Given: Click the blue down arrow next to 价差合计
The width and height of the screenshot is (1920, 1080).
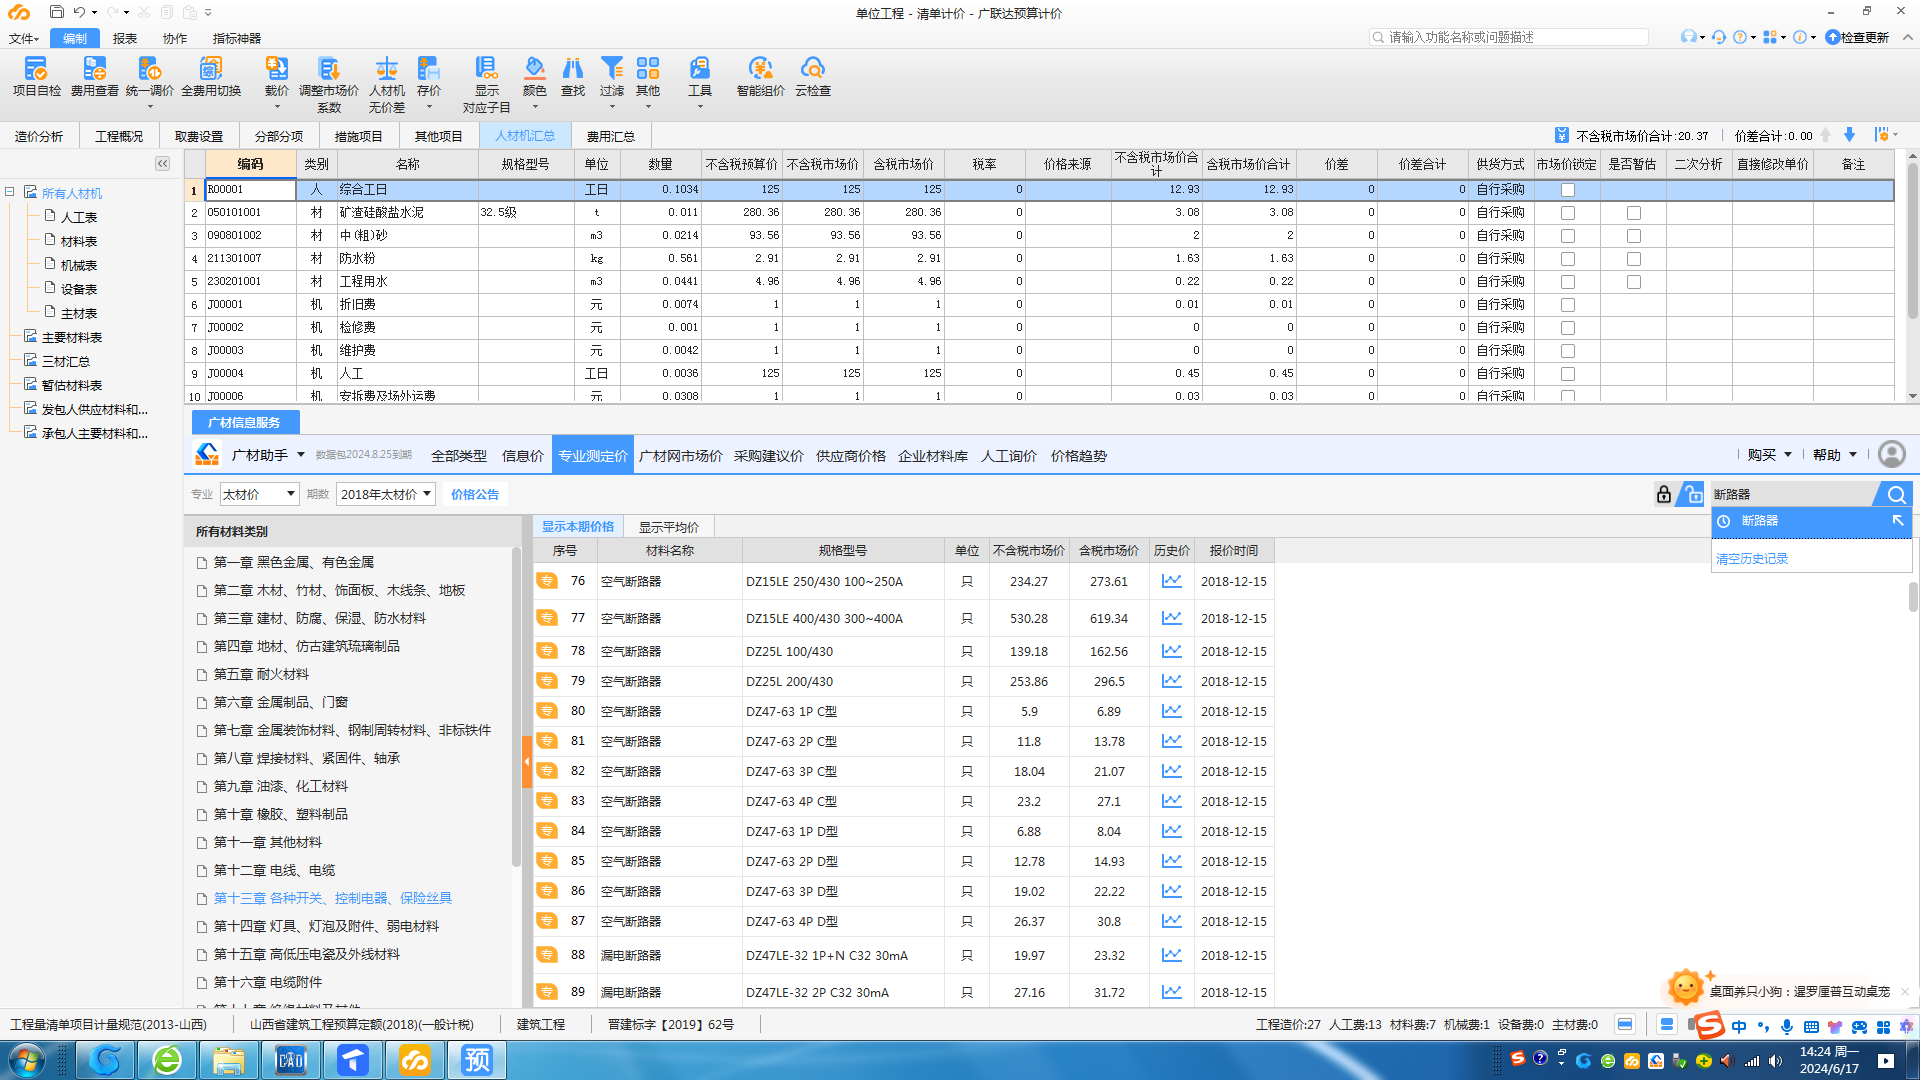Looking at the screenshot, I should (x=1849, y=135).
